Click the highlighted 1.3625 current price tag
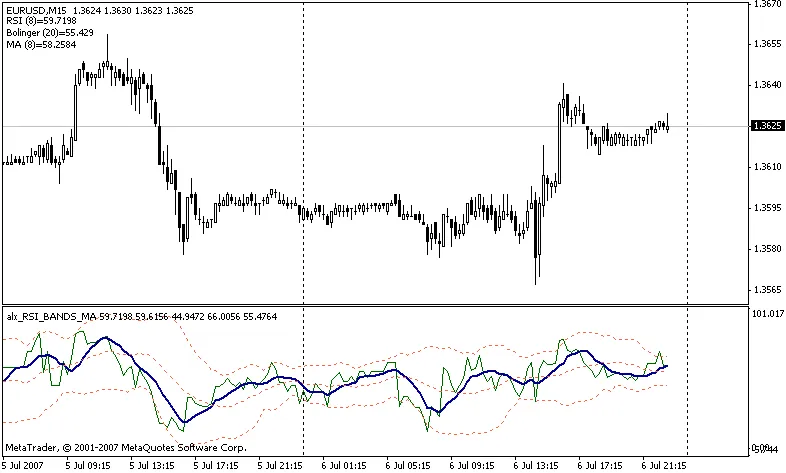The width and height of the screenshot is (786, 473). (766, 126)
